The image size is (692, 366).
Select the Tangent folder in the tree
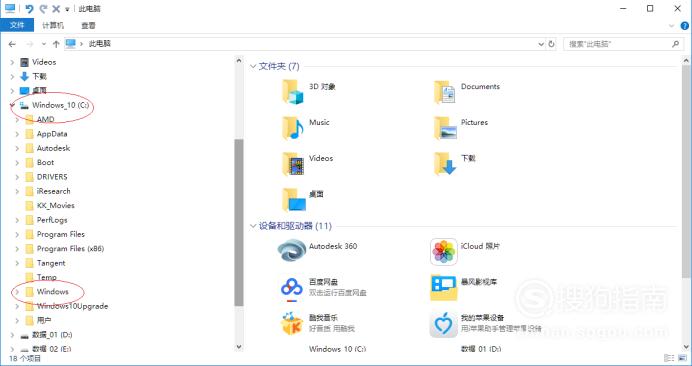(51, 263)
